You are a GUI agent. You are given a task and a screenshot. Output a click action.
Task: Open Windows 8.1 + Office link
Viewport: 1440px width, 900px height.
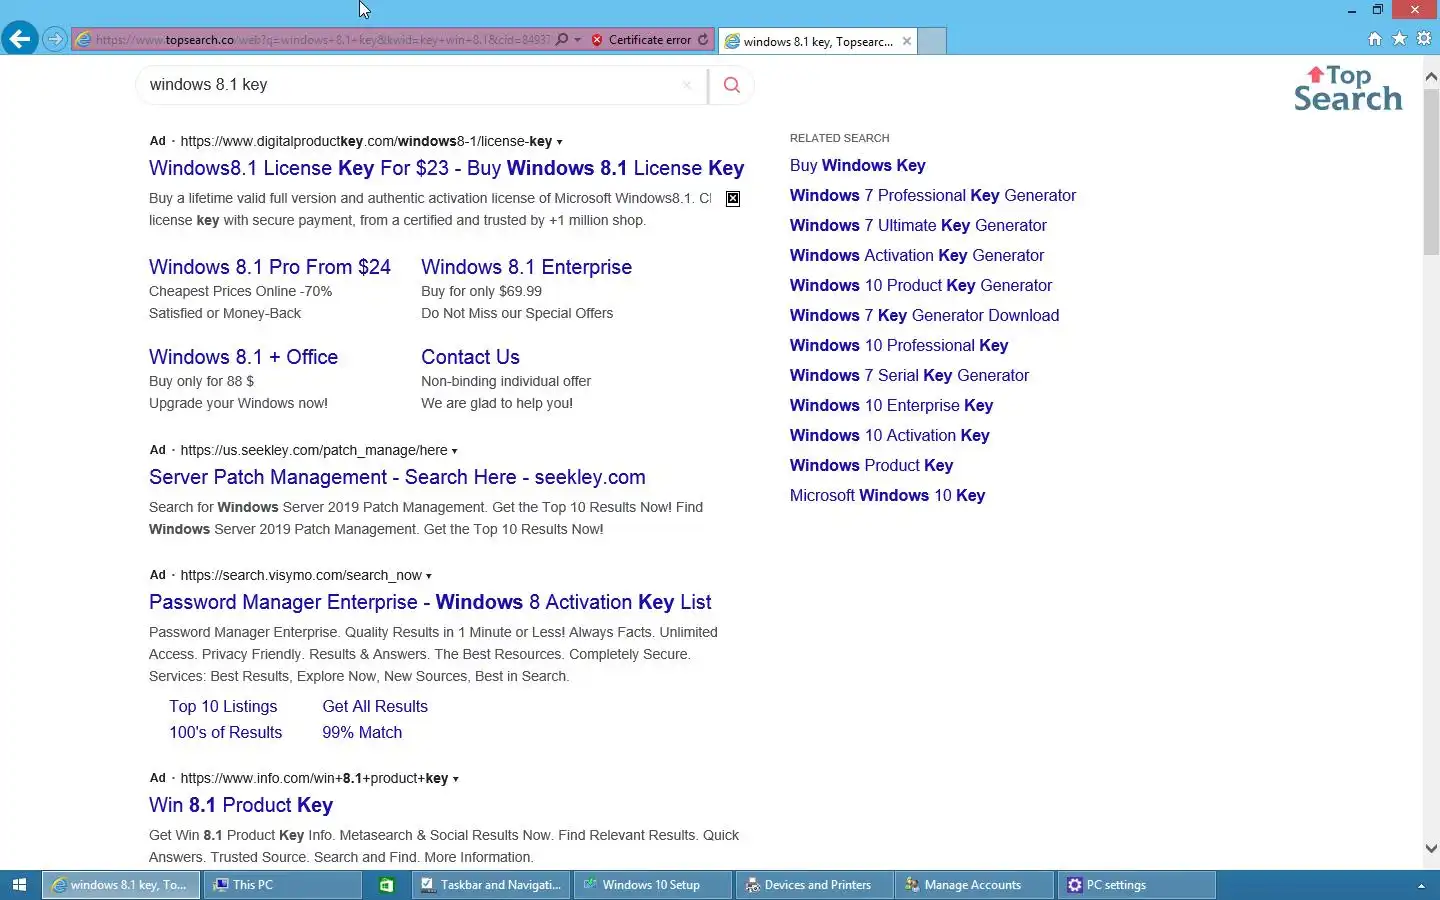243,357
